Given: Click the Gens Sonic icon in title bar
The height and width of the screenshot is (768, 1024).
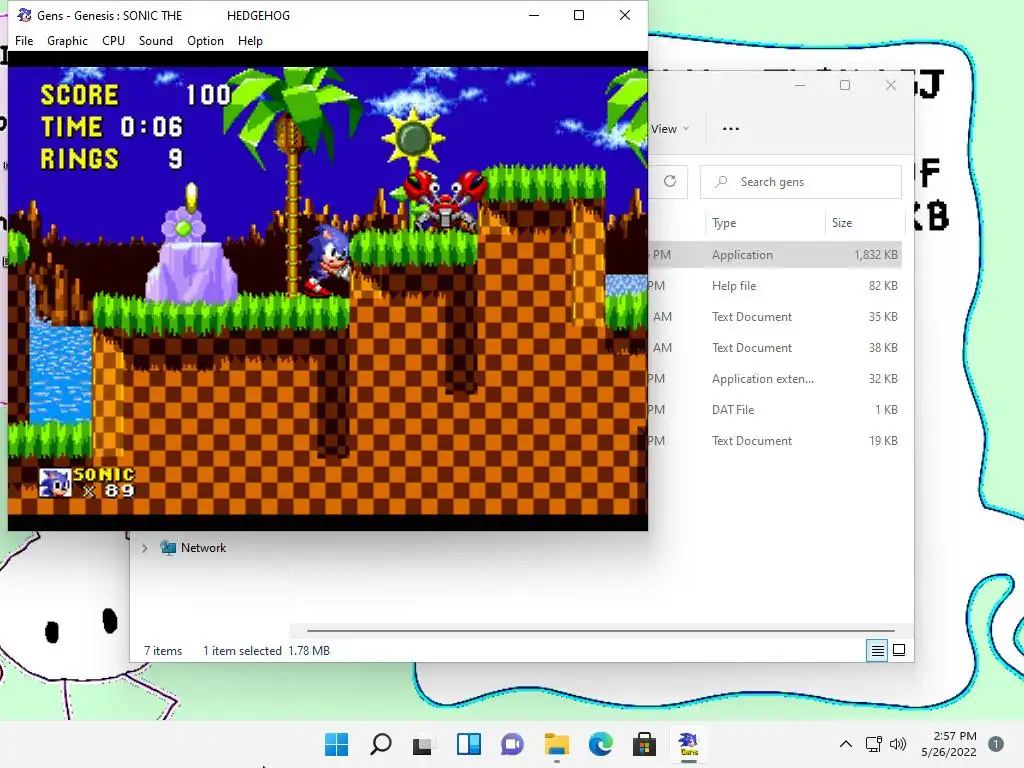Looking at the screenshot, I should click(24, 15).
